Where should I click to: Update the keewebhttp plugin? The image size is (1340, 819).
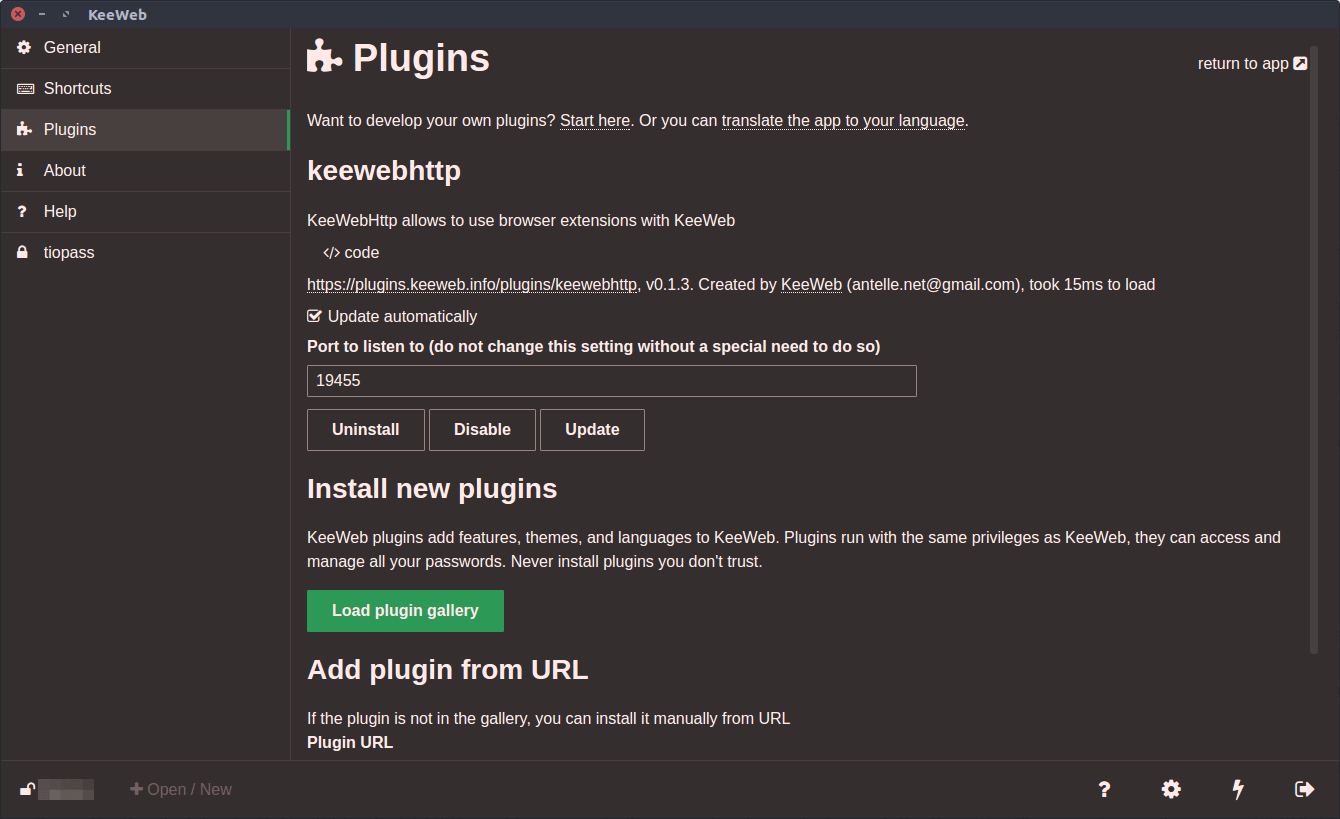point(592,429)
